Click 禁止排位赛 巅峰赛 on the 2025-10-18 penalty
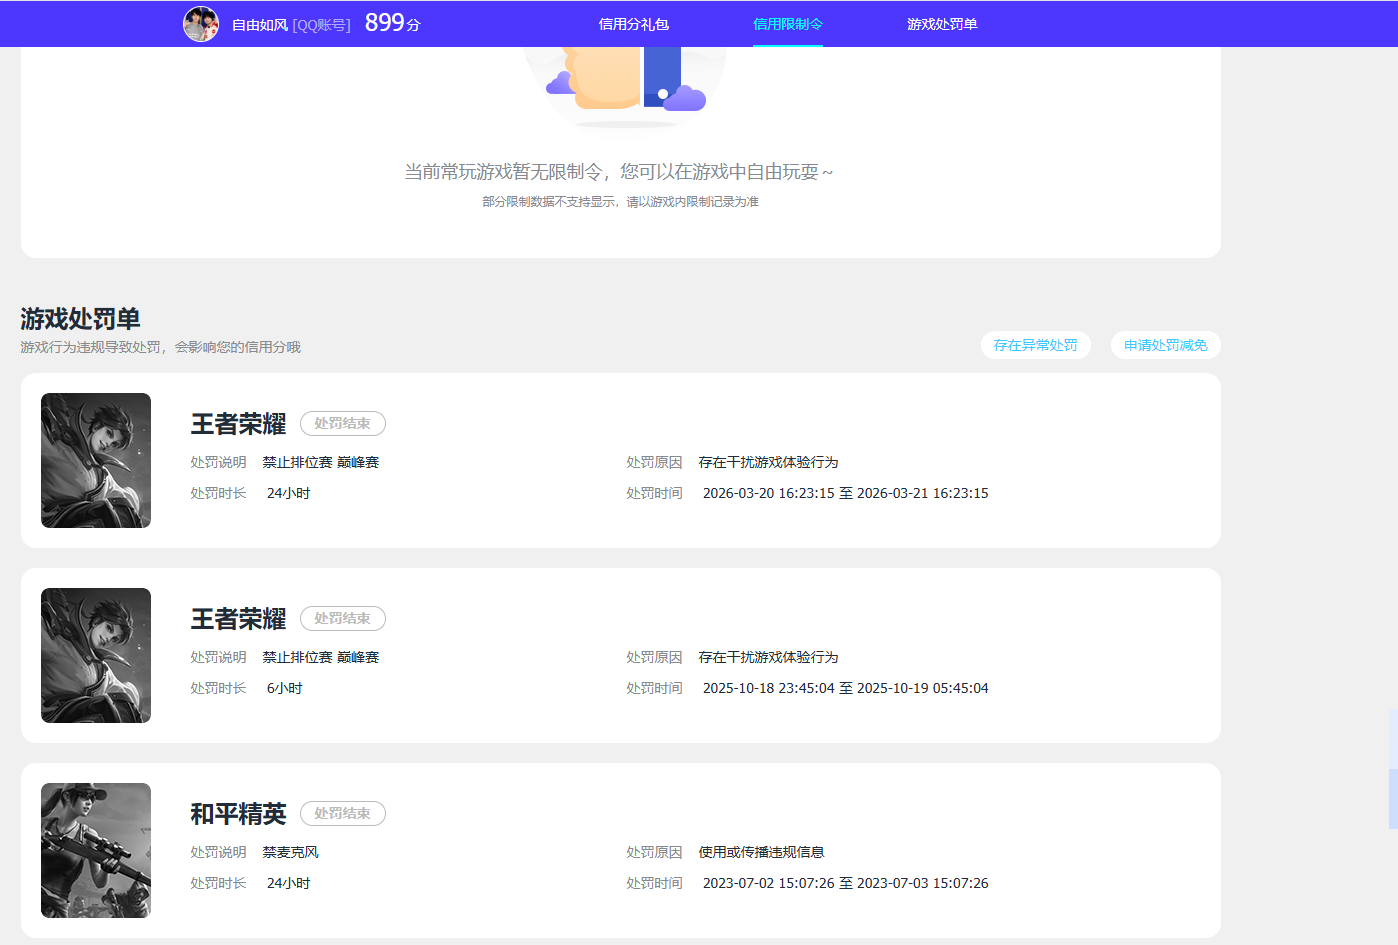The image size is (1398, 945). click(x=321, y=657)
